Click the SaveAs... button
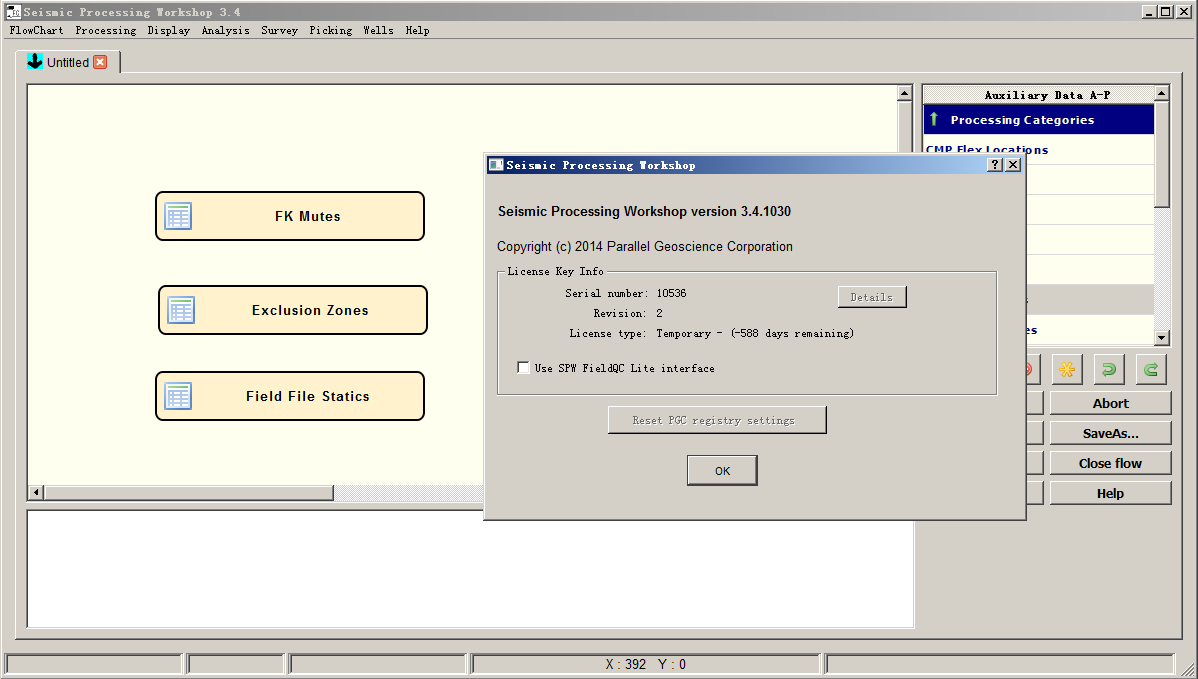The height and width of the screenshot is (679, 1198). pos(1110,433)
